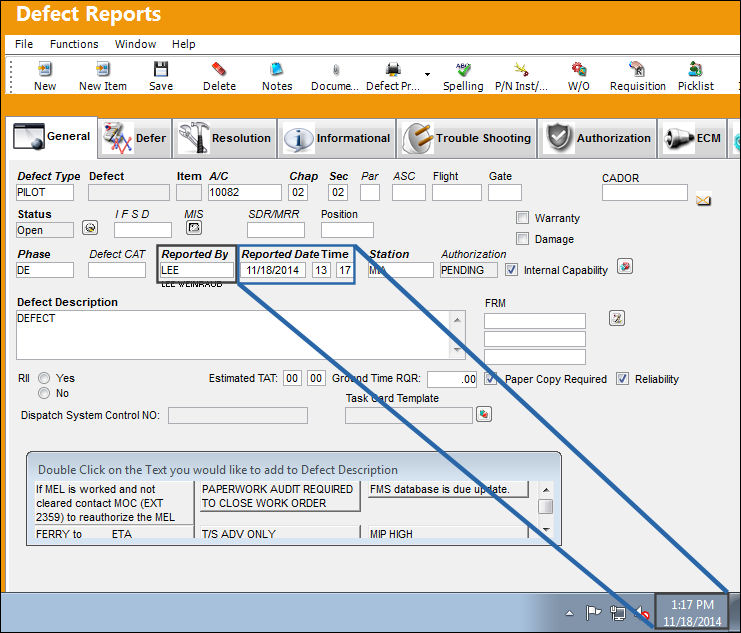Show hidden tray icons arrow
This screenshot has height=633, width=741.
(569, 613)
